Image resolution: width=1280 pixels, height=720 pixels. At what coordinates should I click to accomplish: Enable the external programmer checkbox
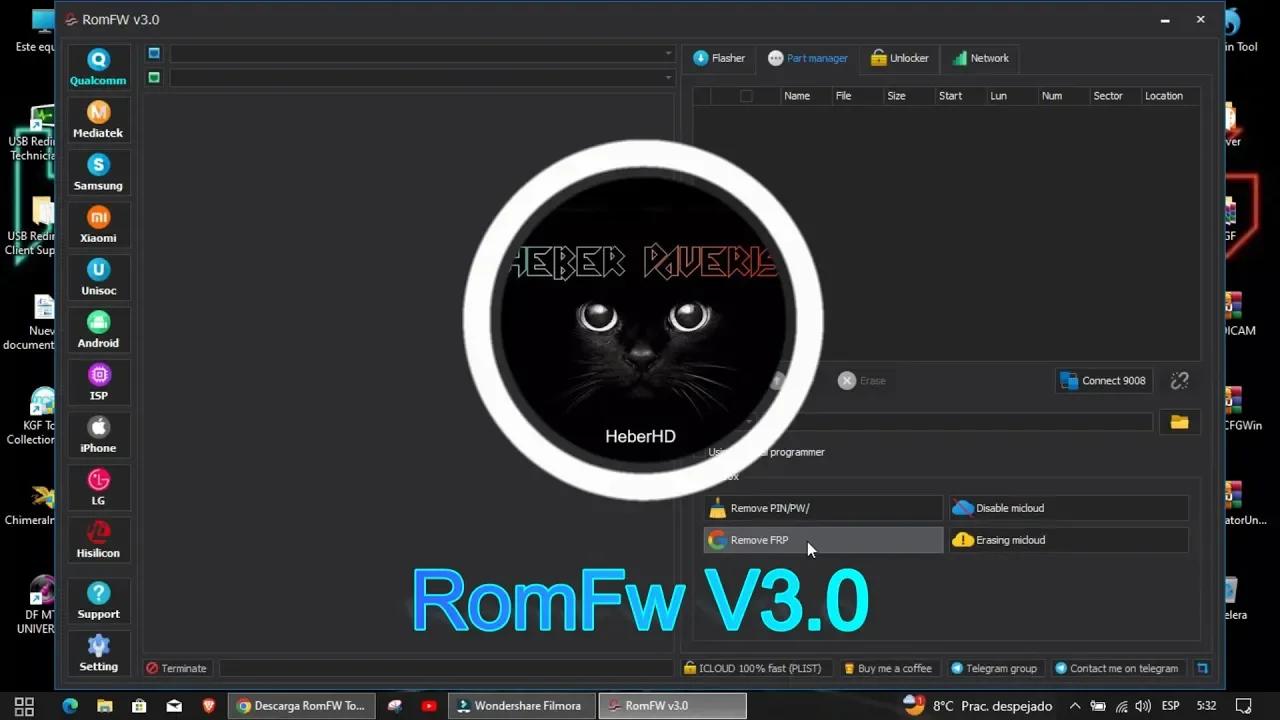702,452
